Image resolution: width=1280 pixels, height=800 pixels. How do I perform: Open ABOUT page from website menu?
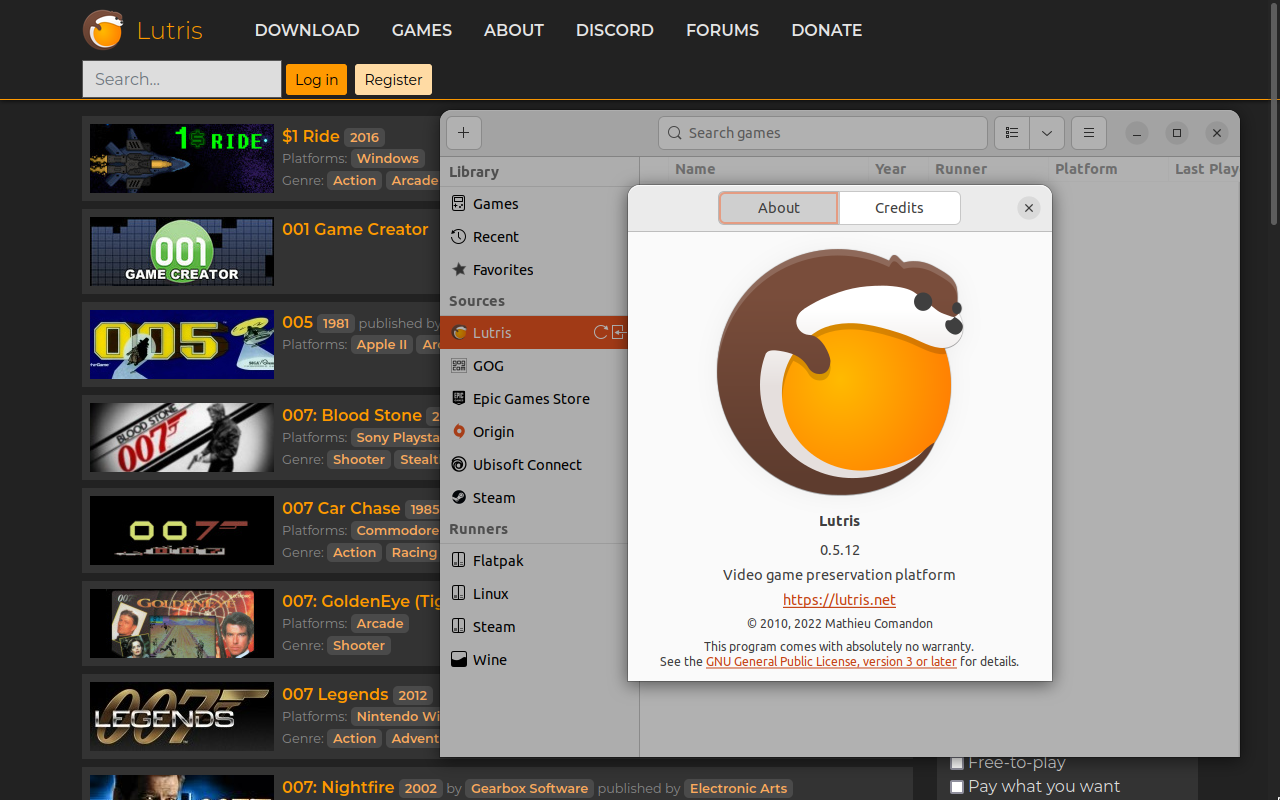(x=514, y=30)
